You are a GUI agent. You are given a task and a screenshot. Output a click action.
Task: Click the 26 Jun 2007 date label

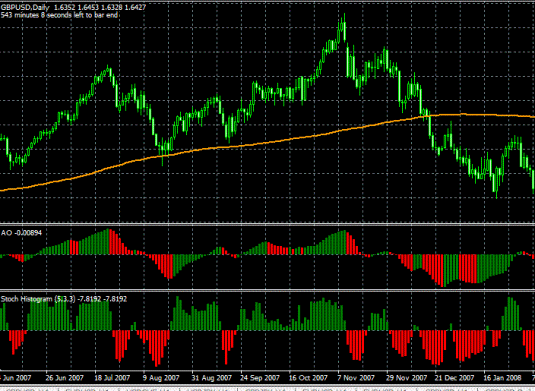64,378
